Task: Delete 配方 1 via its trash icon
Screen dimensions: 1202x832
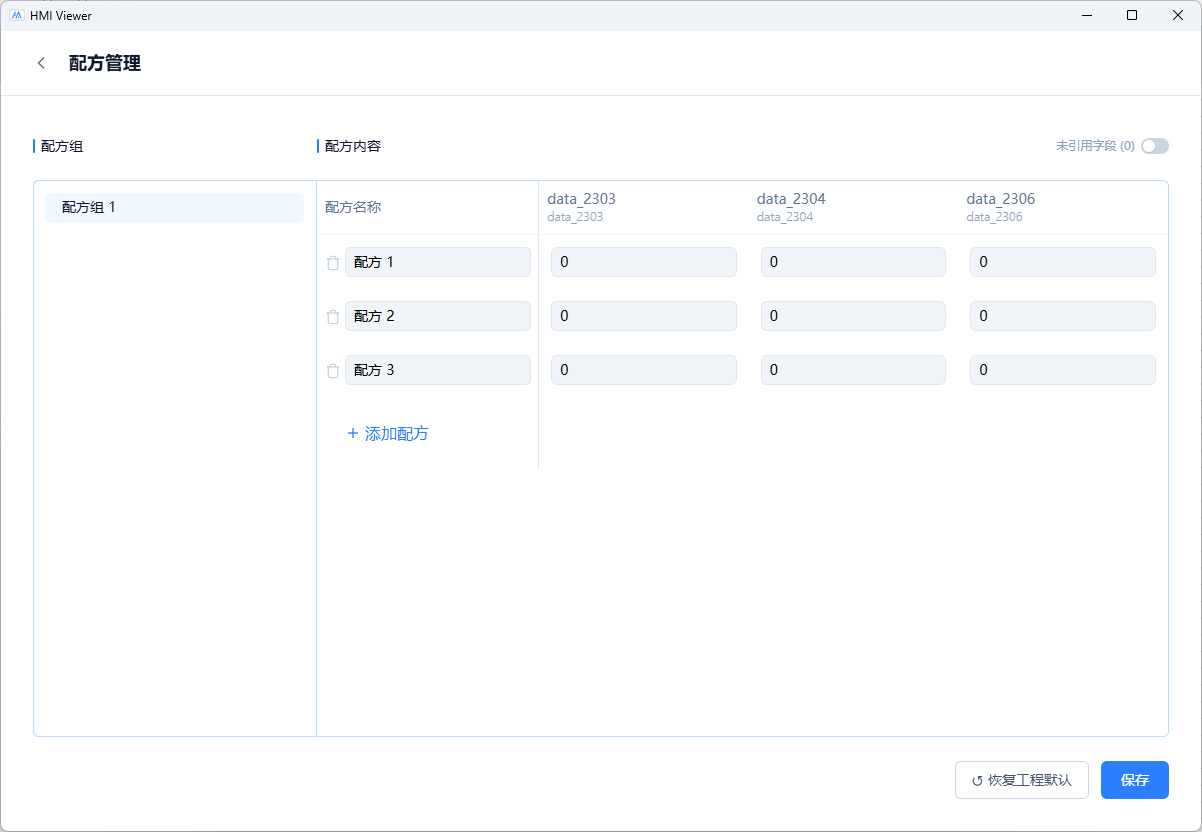Action: coord(333,263)
